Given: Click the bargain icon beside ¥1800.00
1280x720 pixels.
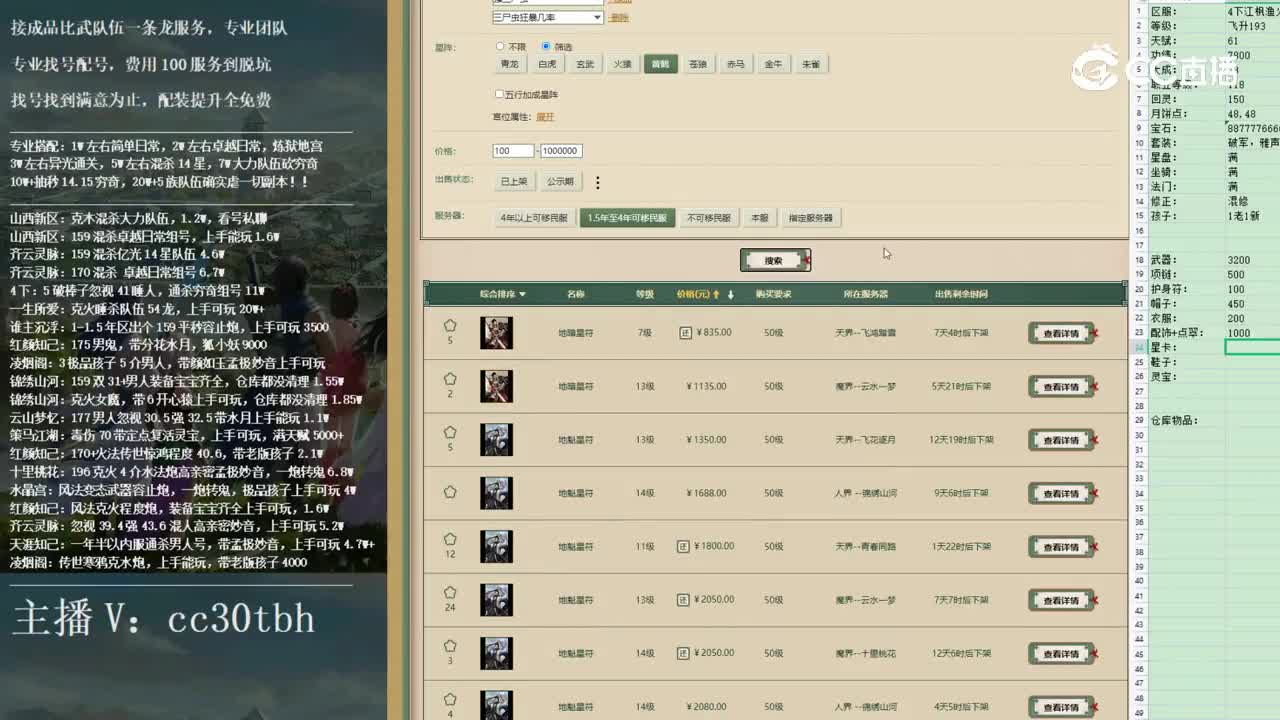Looking at the screenshot, I should 685,546.
